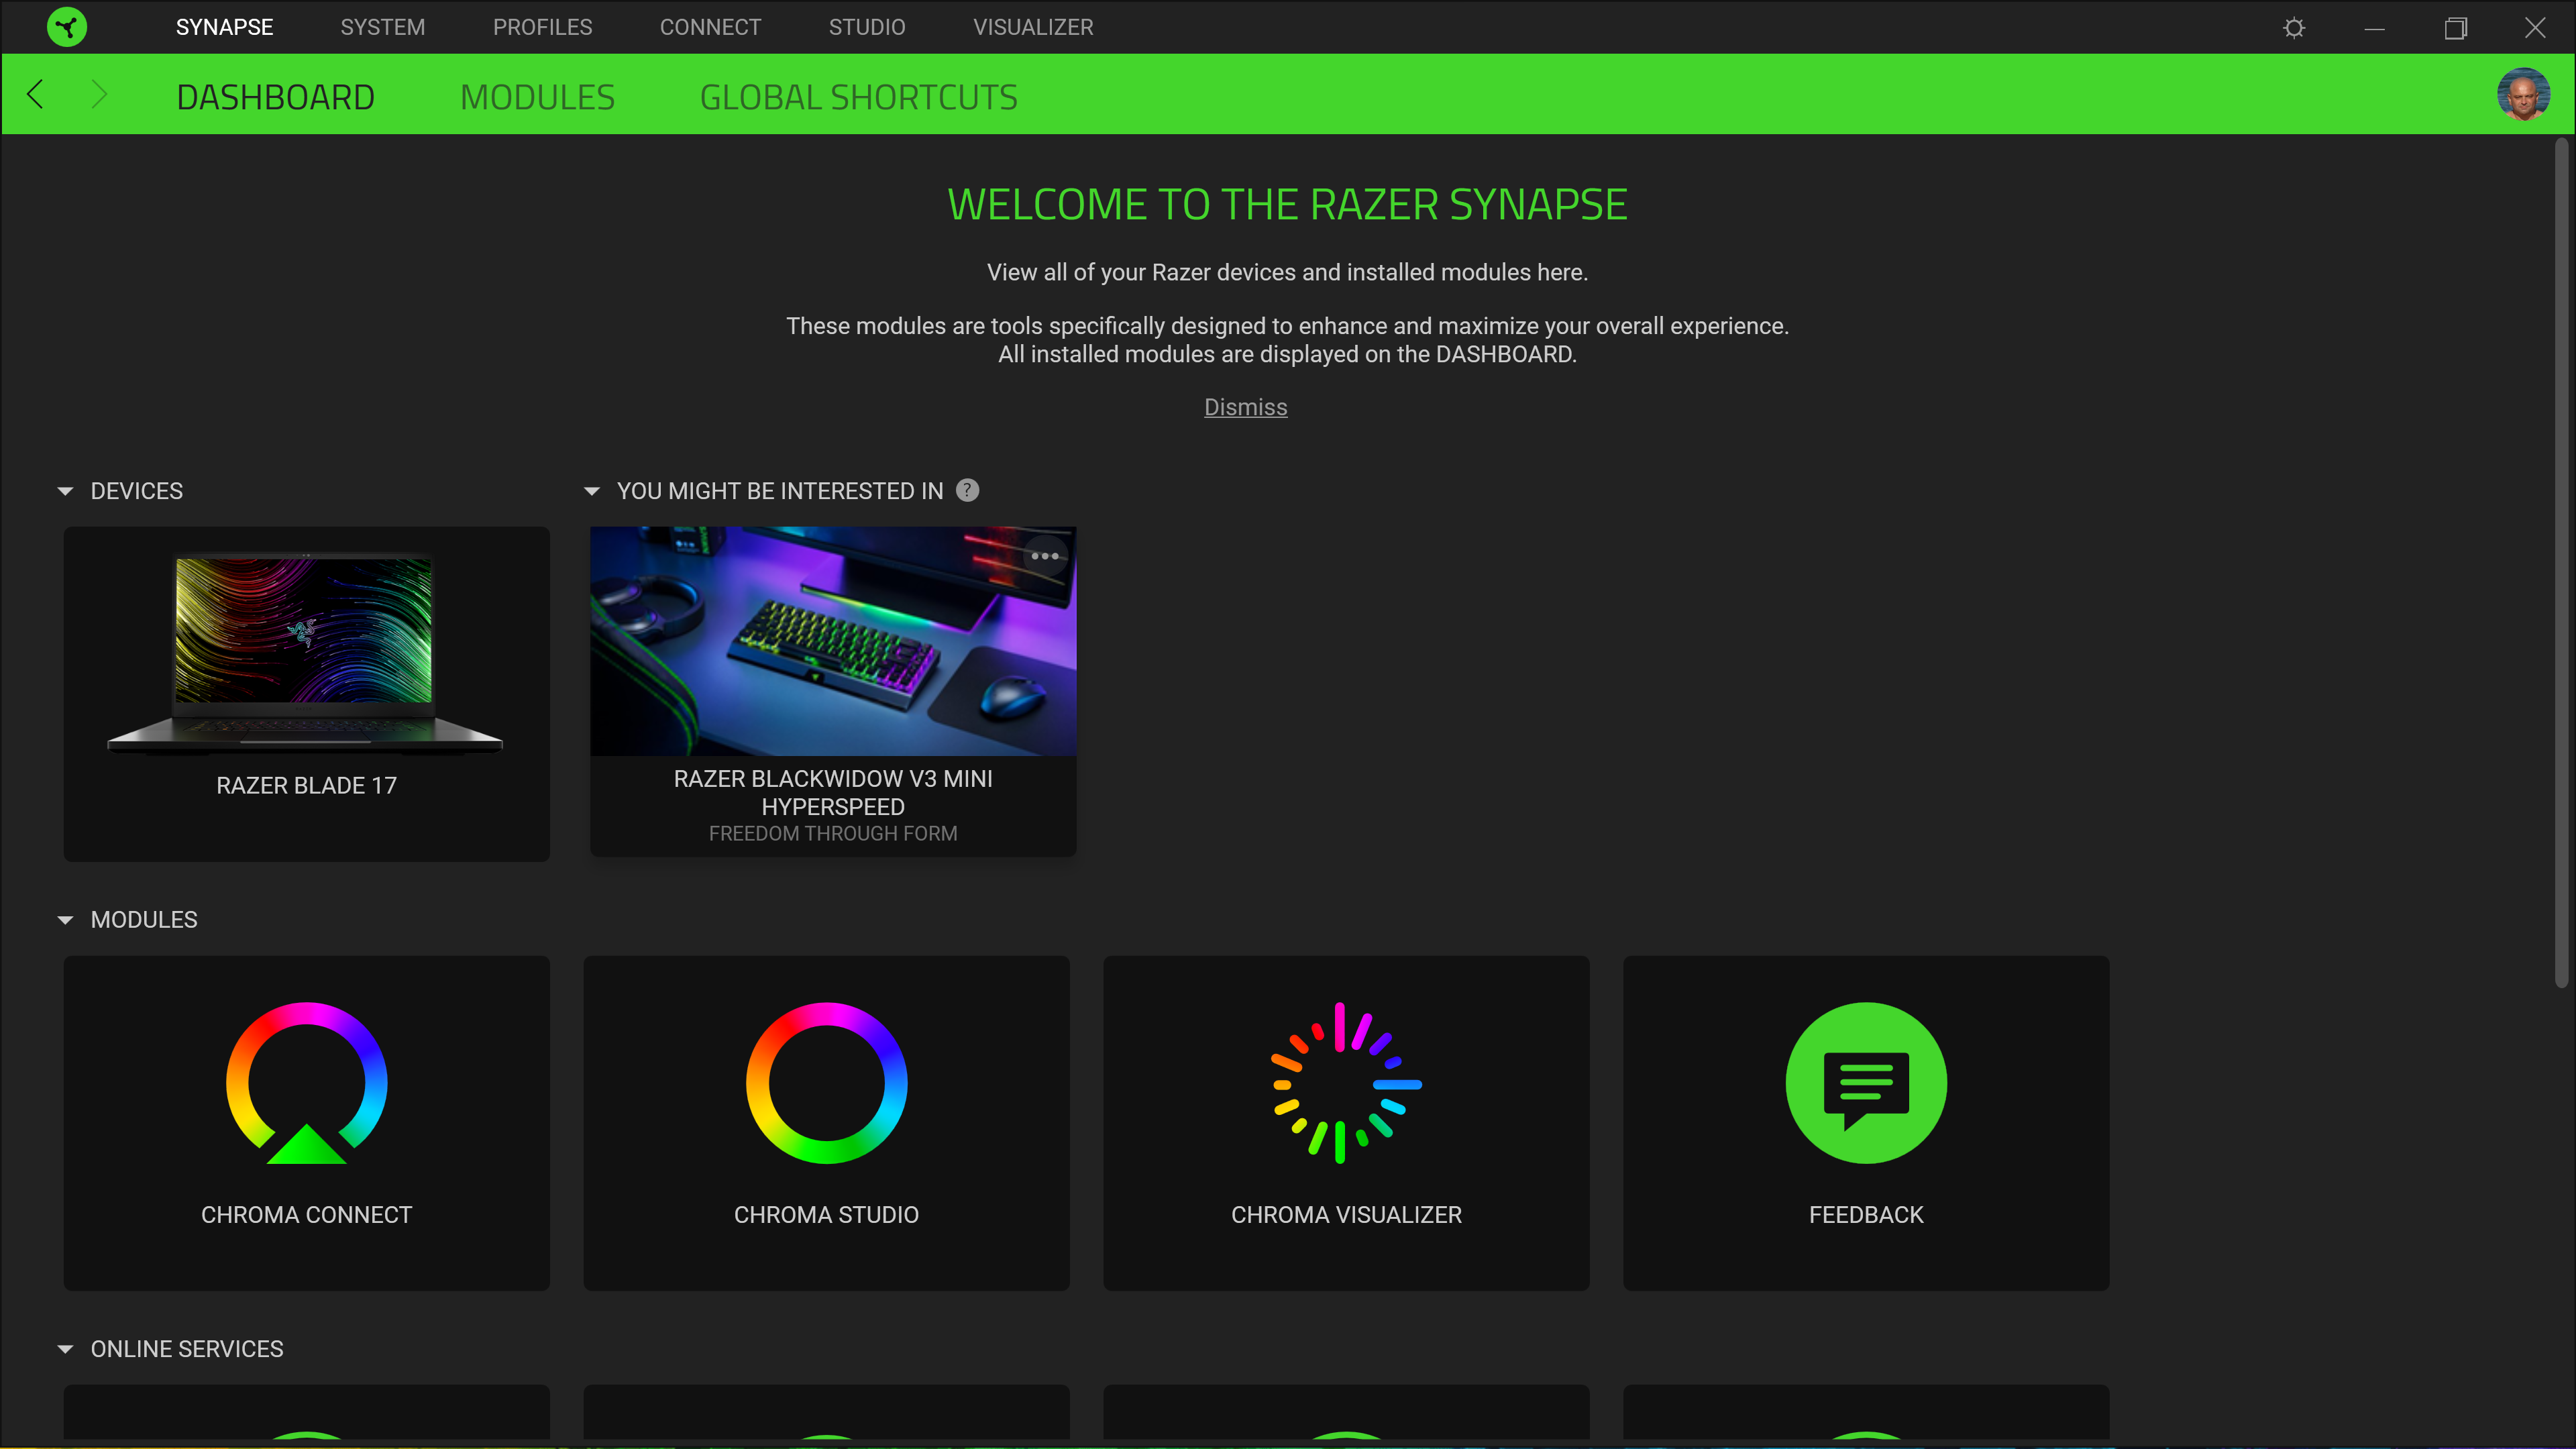This screenshot has height=1449, width=2576.
Task: Open the STUDIO menu
Action: click(x=866, y=27)
